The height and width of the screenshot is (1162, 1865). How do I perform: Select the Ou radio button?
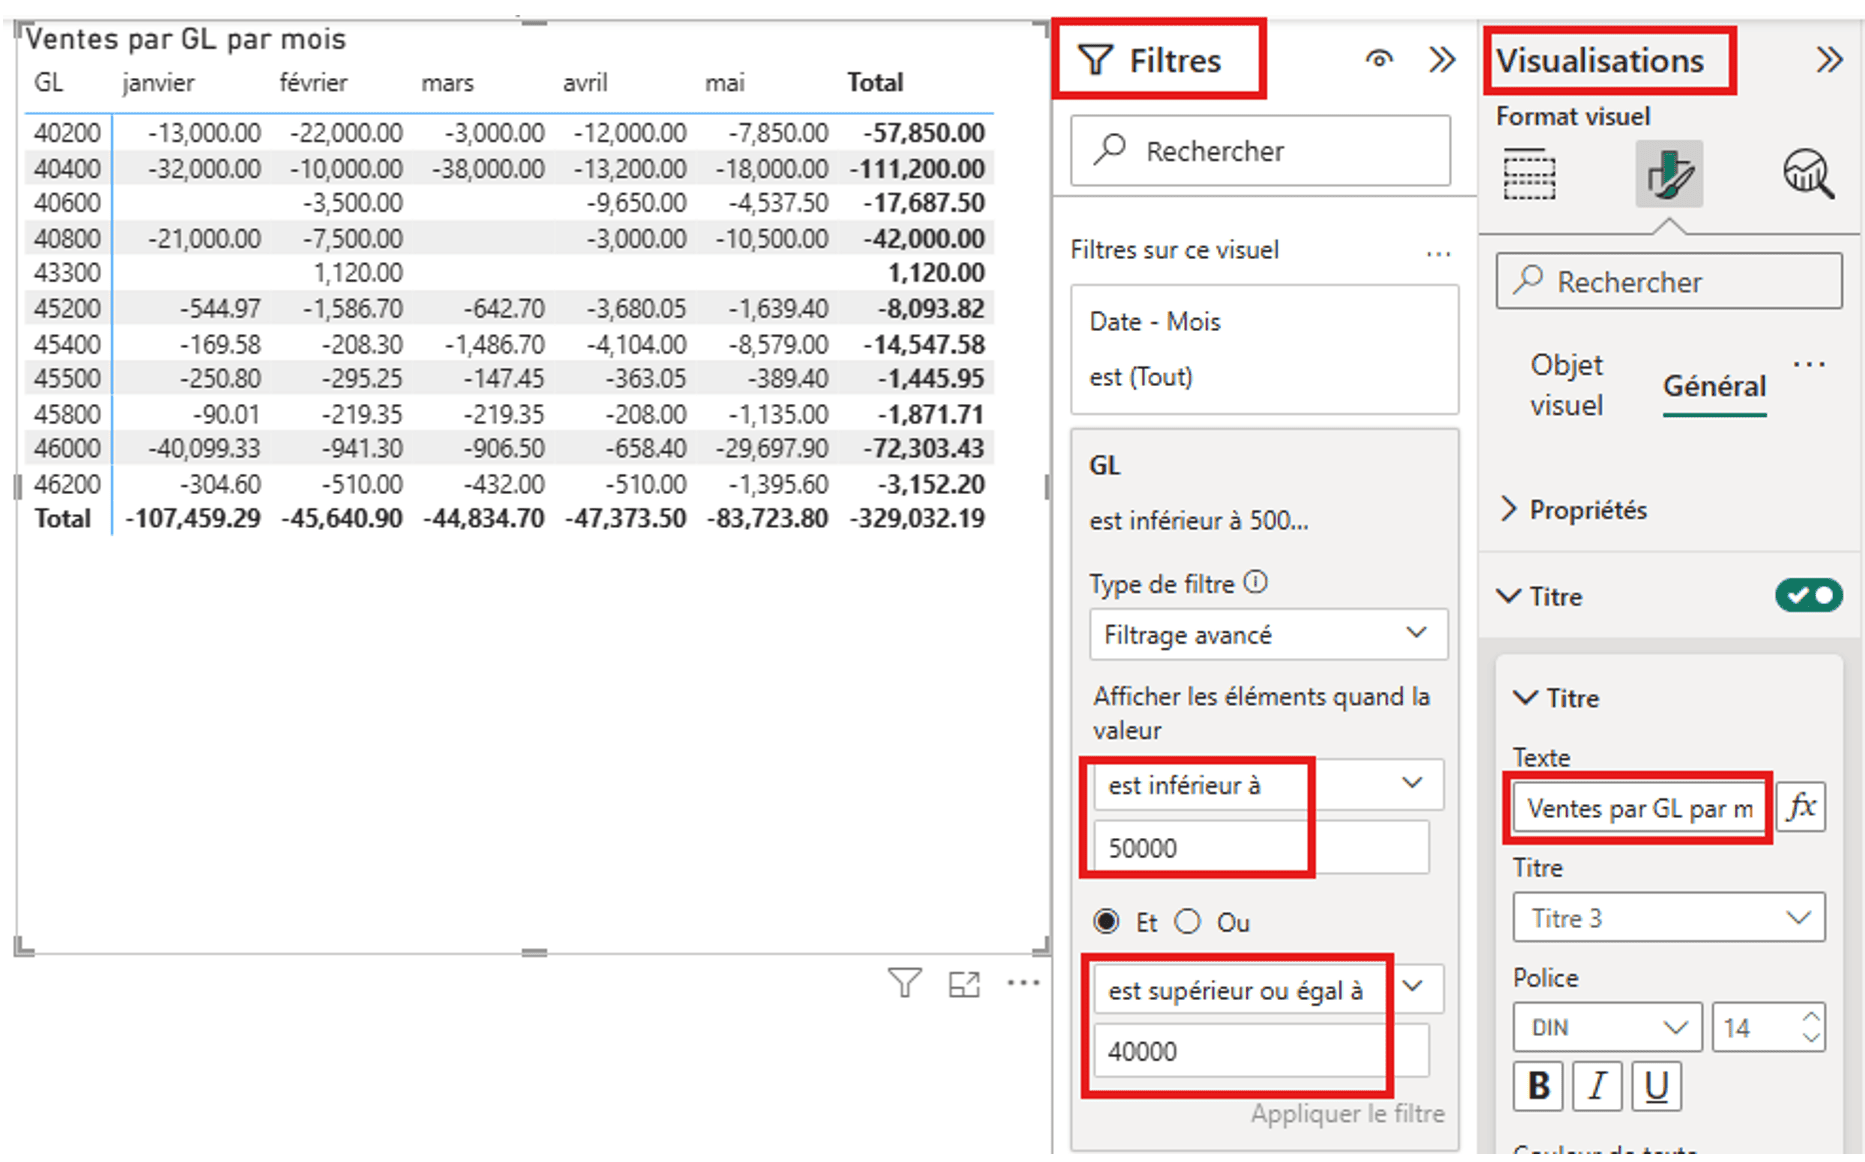(1187, 921)
